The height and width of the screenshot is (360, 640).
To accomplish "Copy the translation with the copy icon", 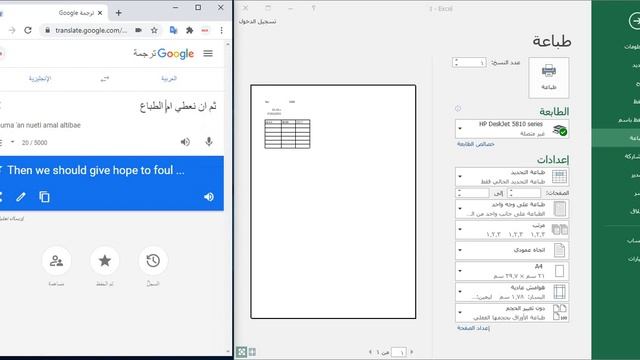I will tap(44, 197).
